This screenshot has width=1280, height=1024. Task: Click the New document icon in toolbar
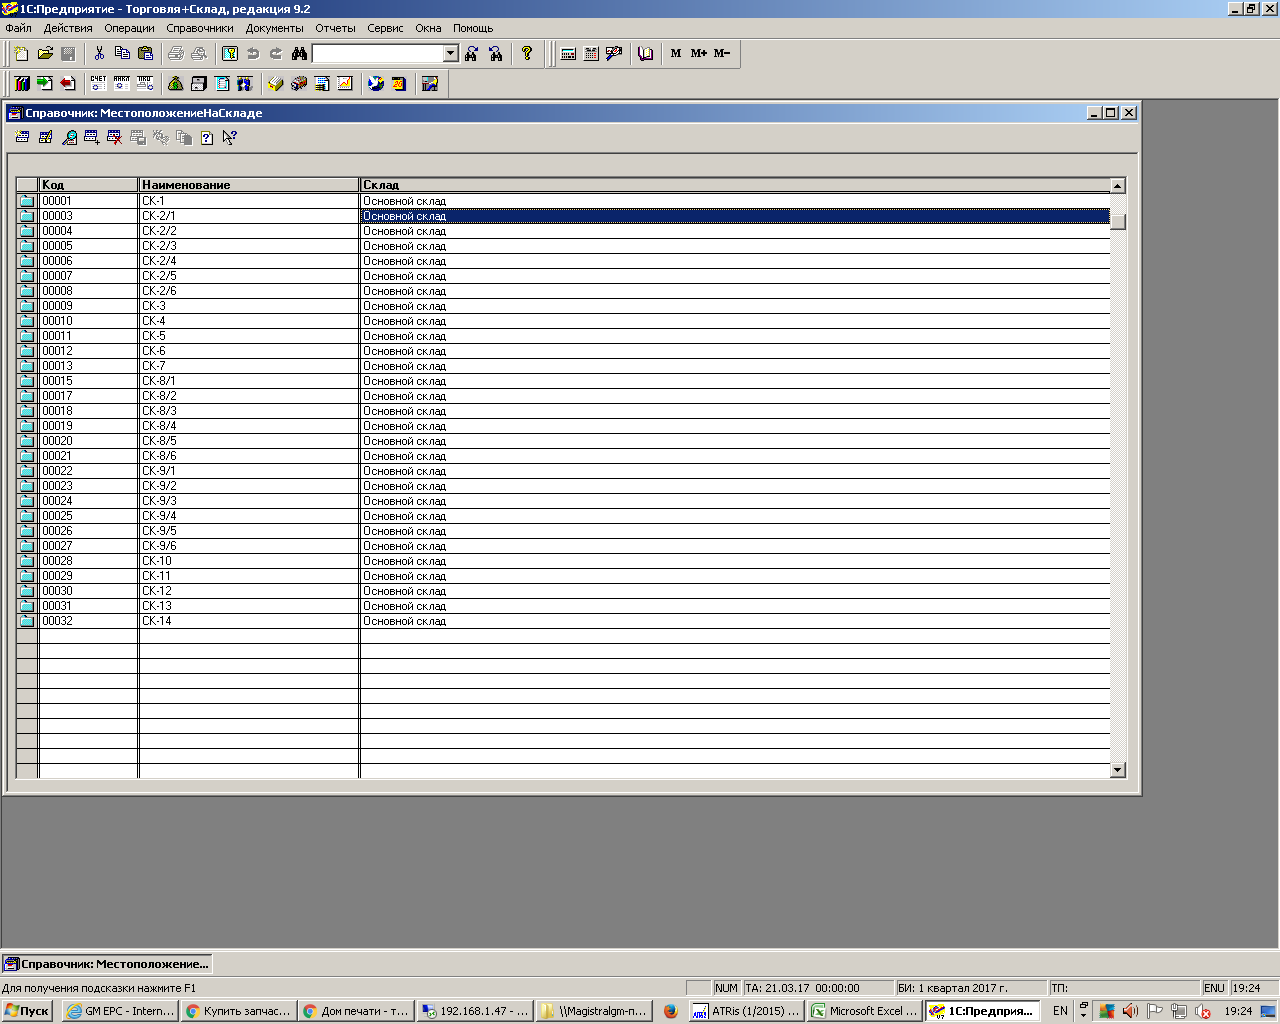click(21, 54)
